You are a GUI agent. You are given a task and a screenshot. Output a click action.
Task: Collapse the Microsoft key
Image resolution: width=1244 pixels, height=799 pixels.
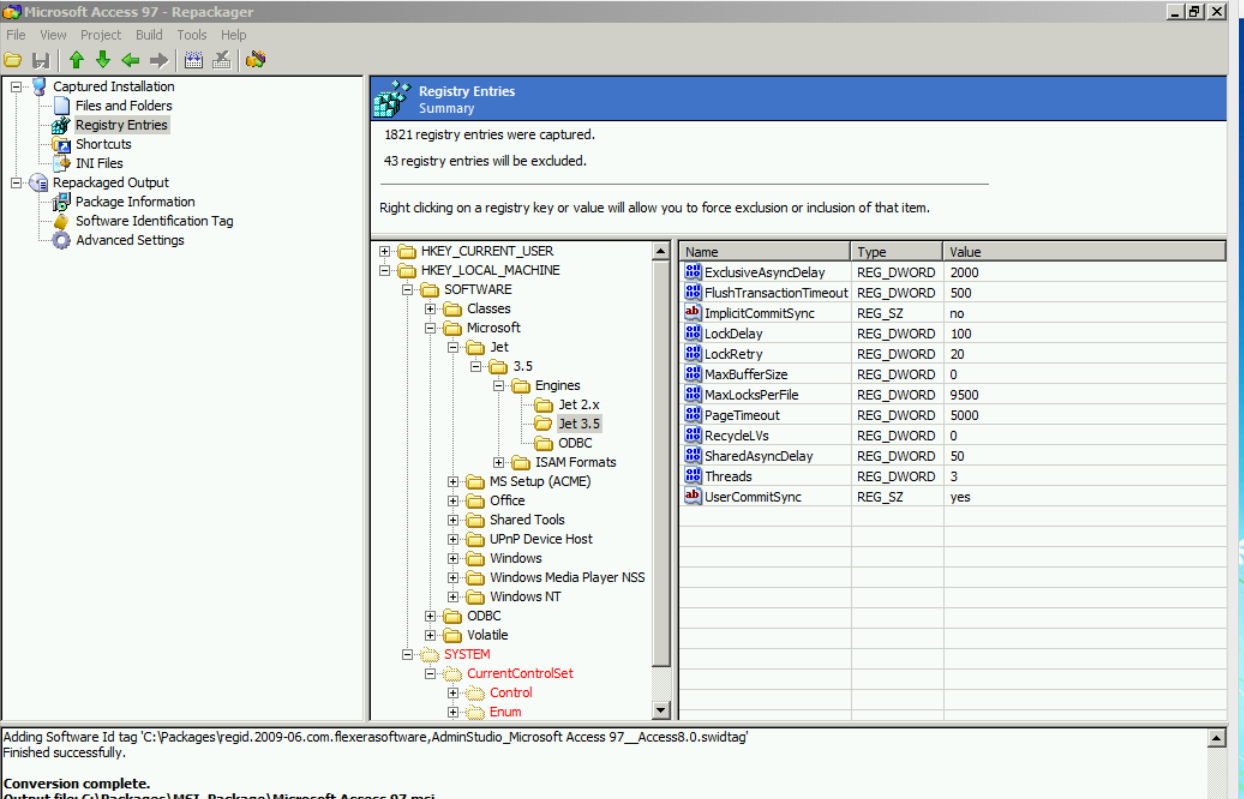pyautogui.click(x=431, y=328)
